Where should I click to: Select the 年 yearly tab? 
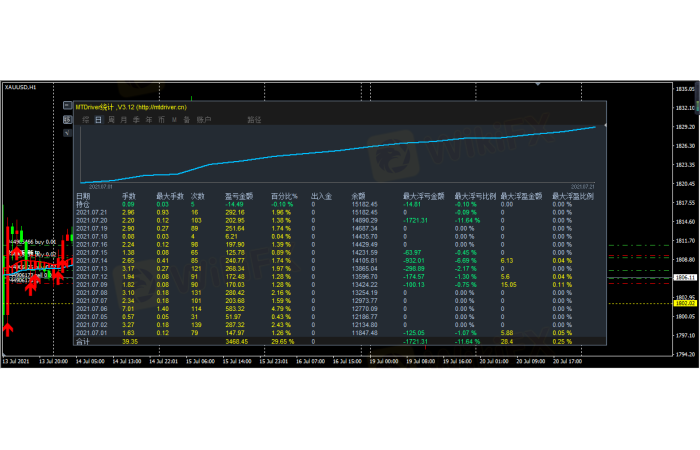tap(149, 120)
